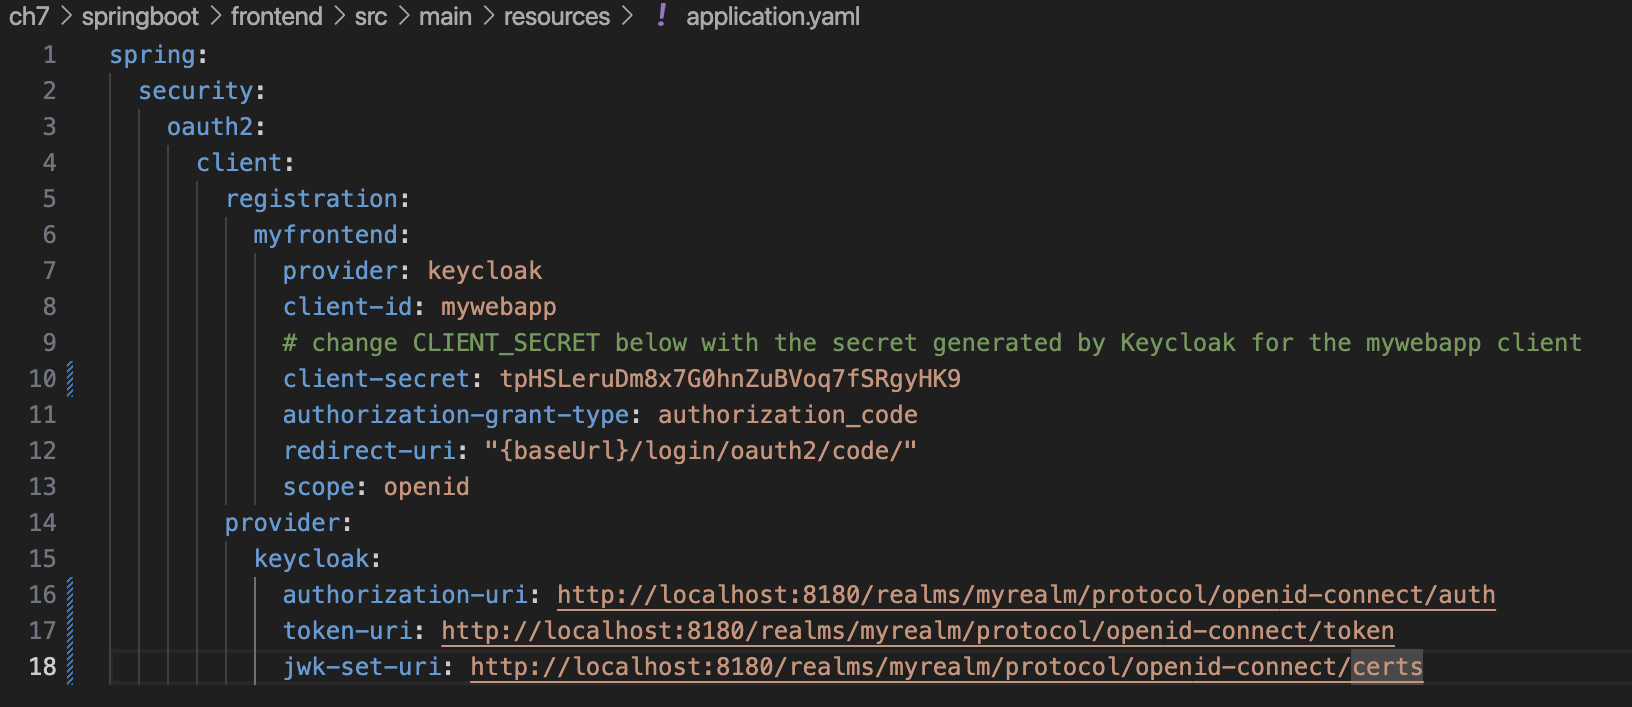Follow the token-uri link ending in /token

918,631
